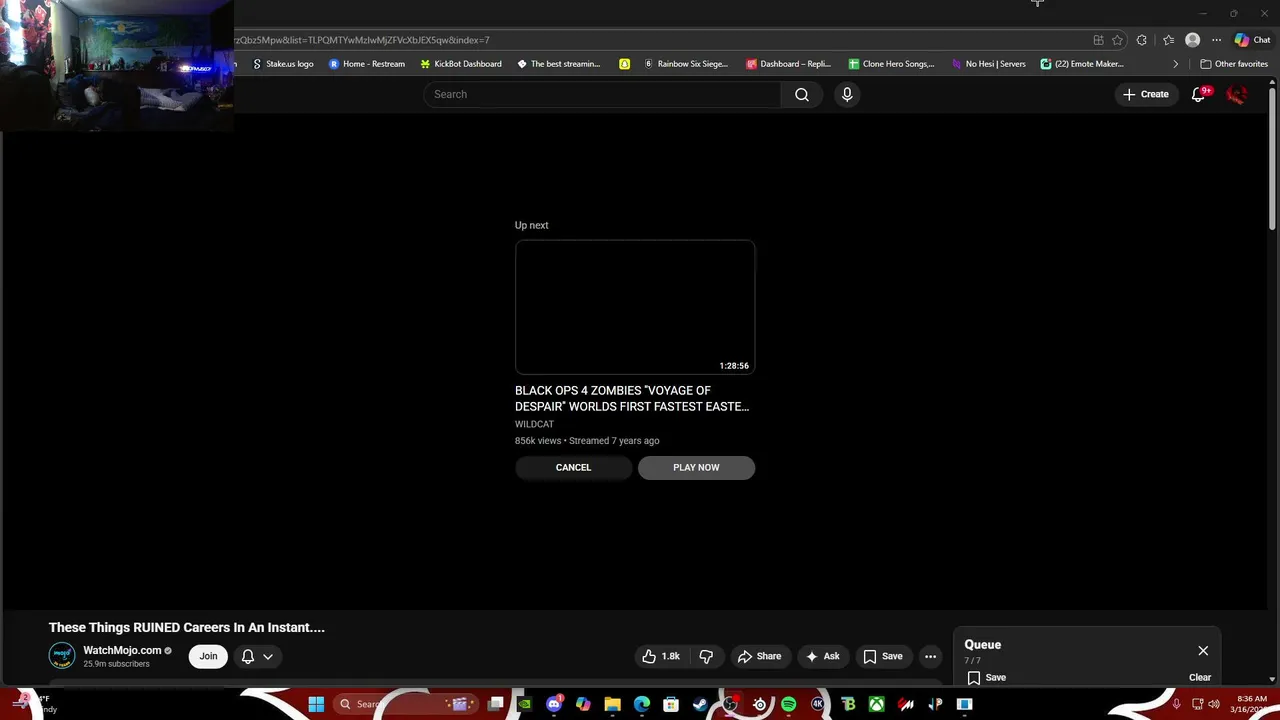Viewport: 1280px width, 720px height.
Task: Open Dashboard – Repli bookmark
Action: click(789, 64)
